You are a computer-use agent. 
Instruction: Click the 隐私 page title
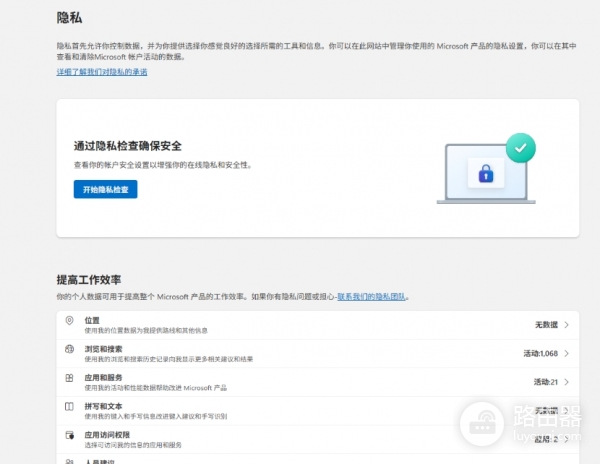point(69,18)
